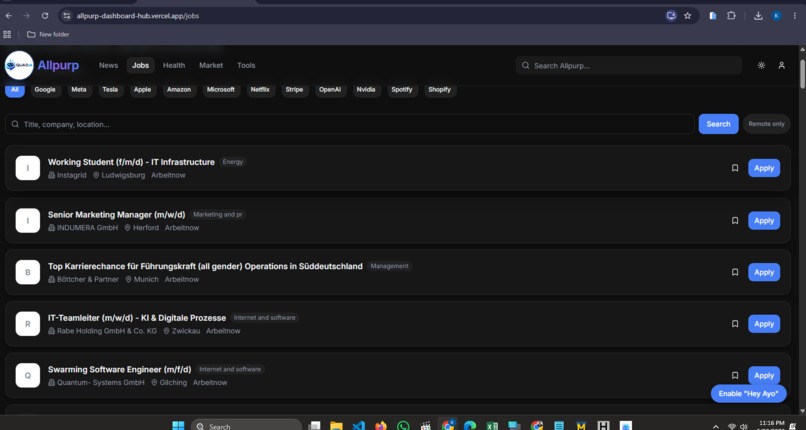Filter jobs by OpenAI
806x430 pixels.
pyautogui.click(x=330, y=89)
